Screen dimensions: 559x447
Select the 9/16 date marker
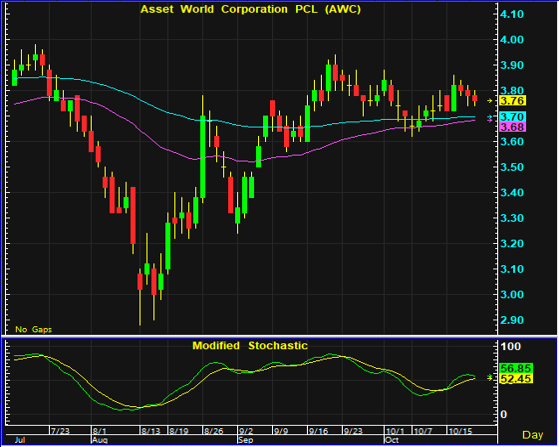pos(318,431)
